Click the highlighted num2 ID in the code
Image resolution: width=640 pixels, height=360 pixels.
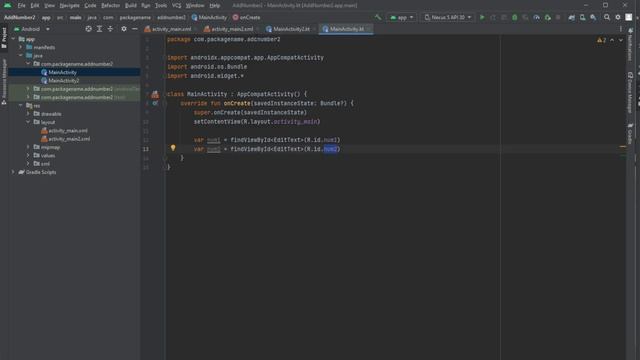click(331, 149)
